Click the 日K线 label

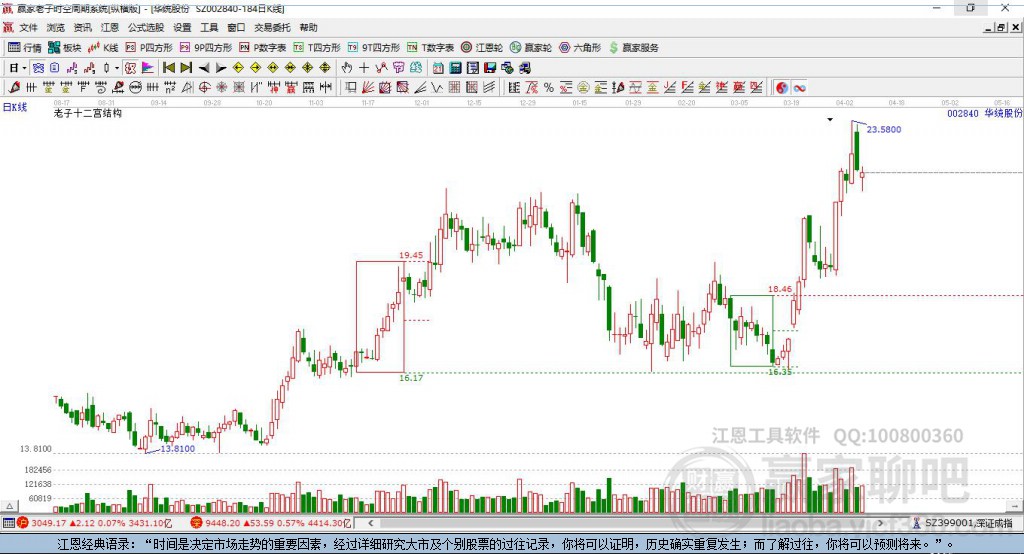15,107
